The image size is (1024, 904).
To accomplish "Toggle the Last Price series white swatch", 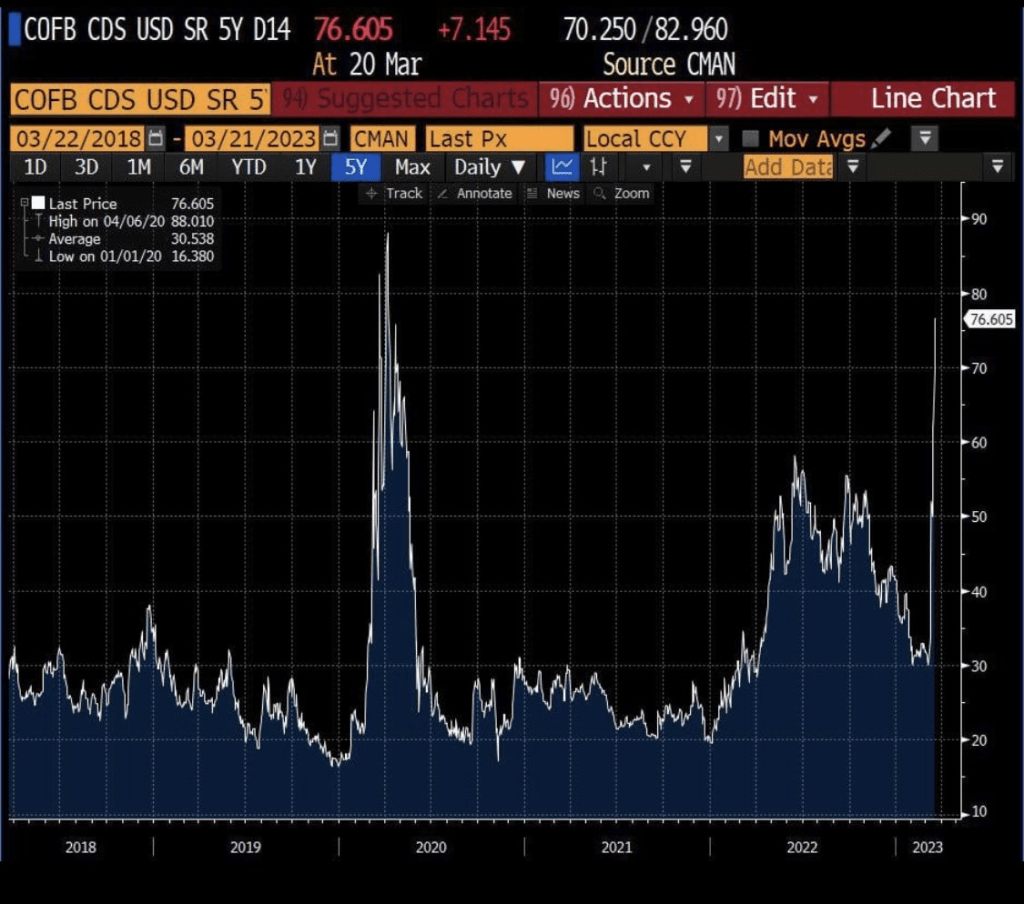I will click(38, 203).
